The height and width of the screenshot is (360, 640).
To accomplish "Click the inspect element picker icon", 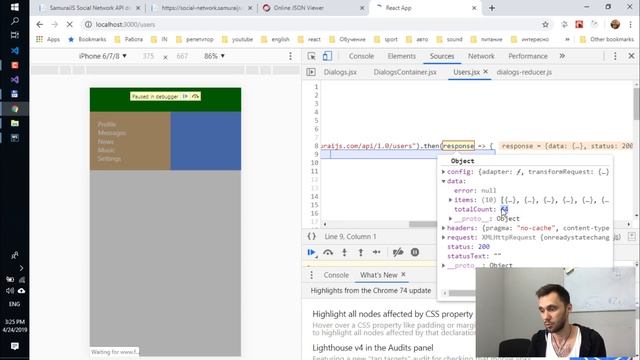I will [311, 56].
